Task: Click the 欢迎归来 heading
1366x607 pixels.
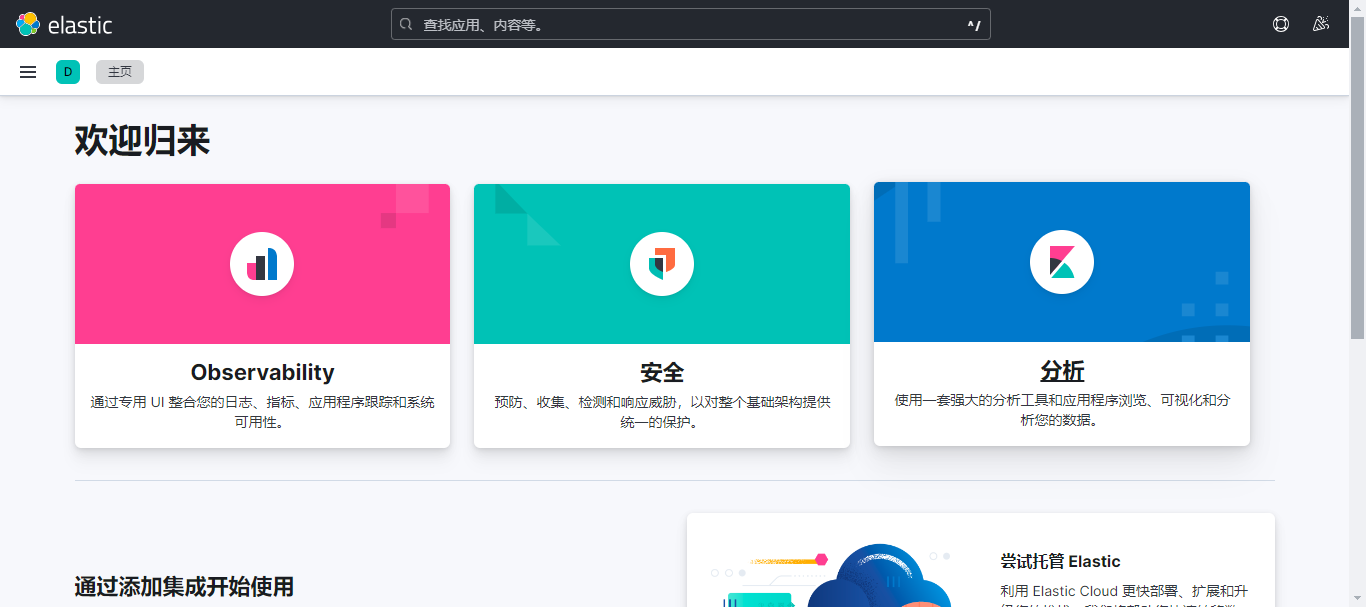Action: (142, 141)
